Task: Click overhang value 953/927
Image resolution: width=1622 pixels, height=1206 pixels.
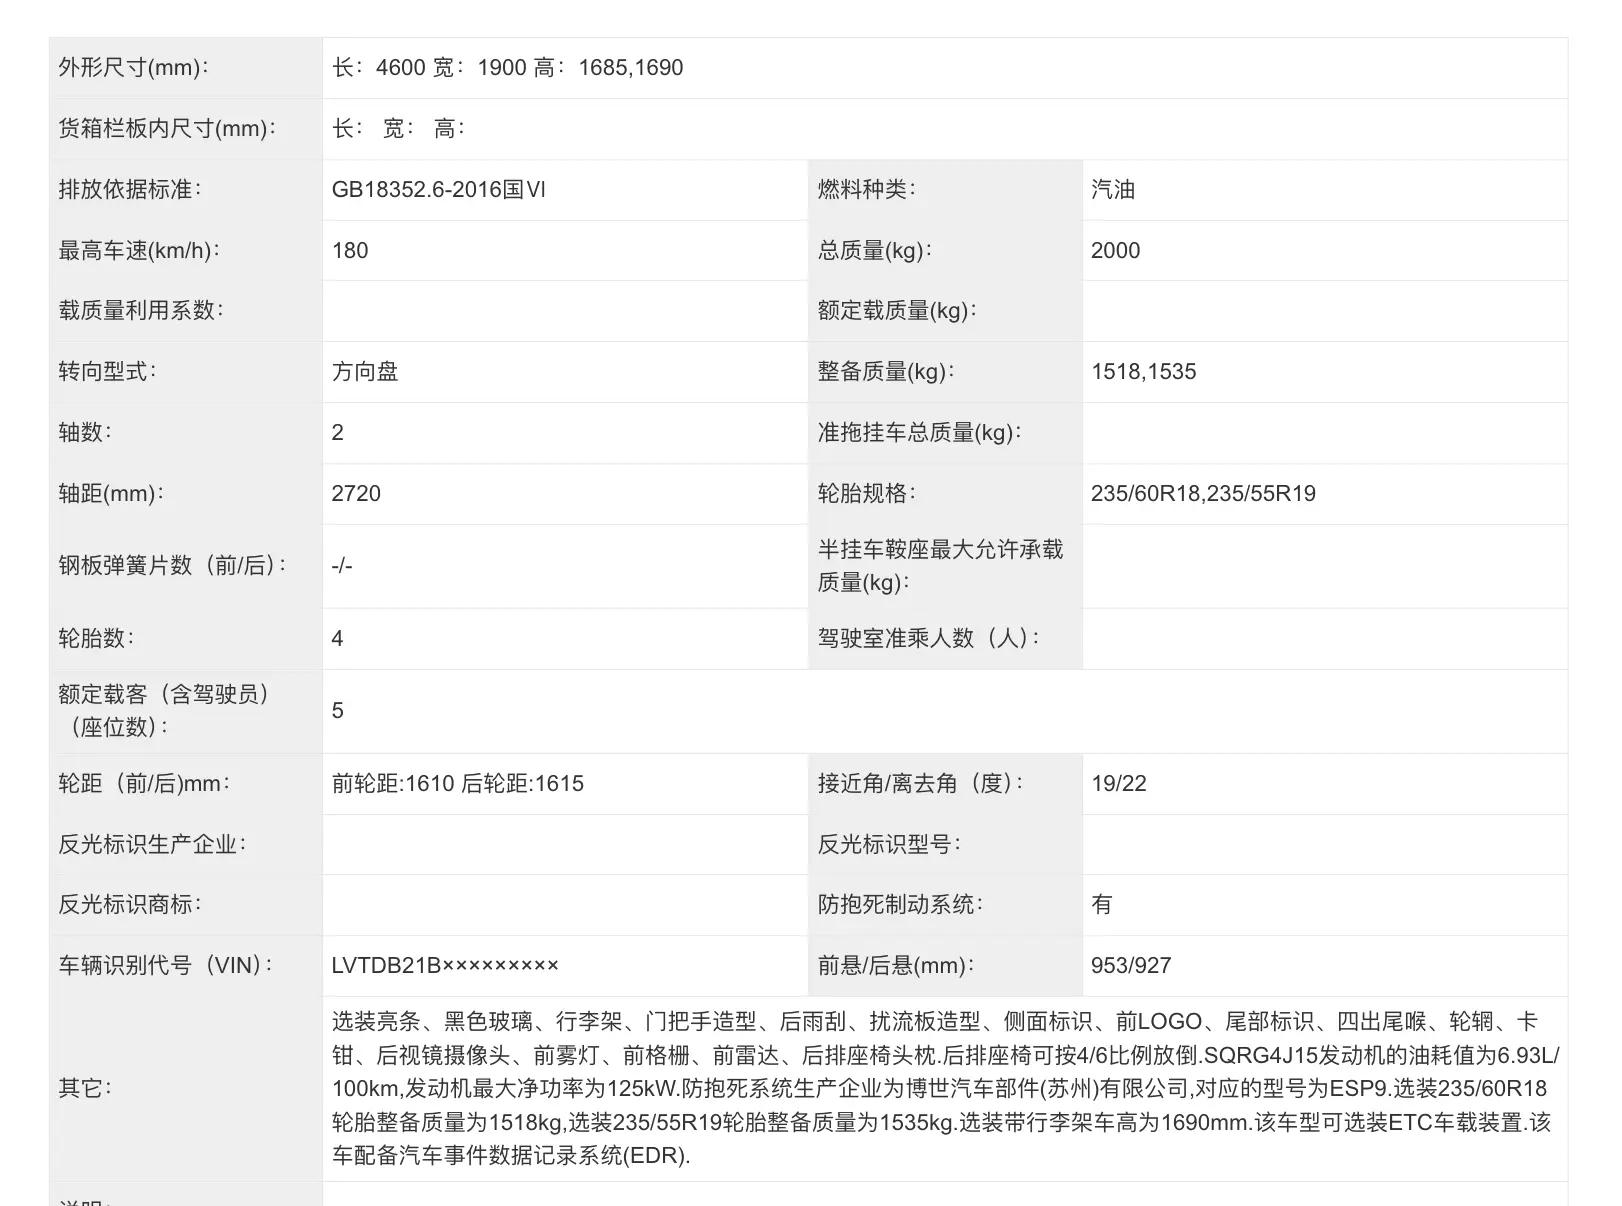Action: click(x=1131, y=966)
